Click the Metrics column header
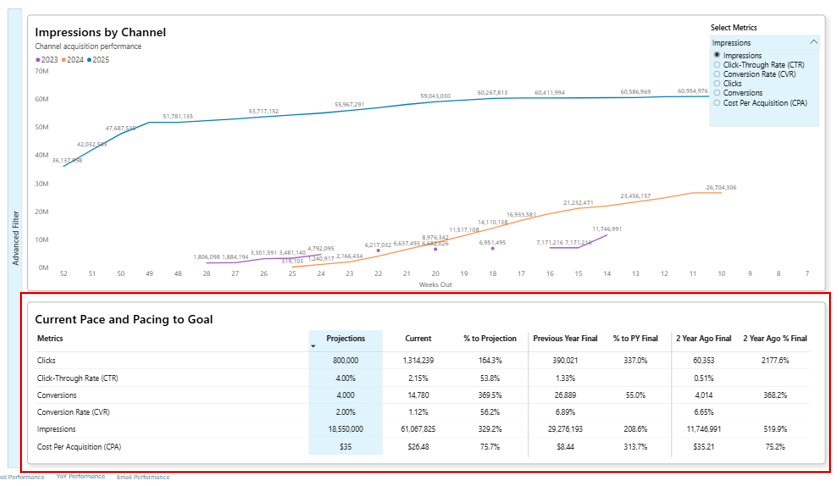This screenshot has width=840, height=486. pos(50,338)
